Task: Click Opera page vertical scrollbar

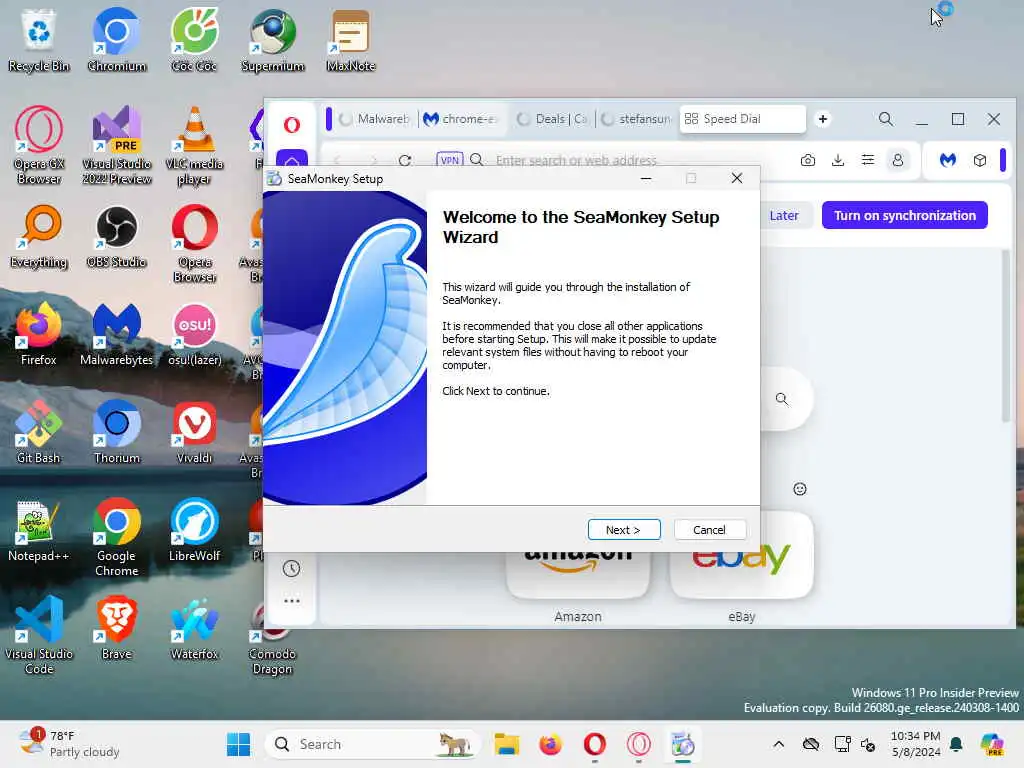Action: pos(1006,336)
